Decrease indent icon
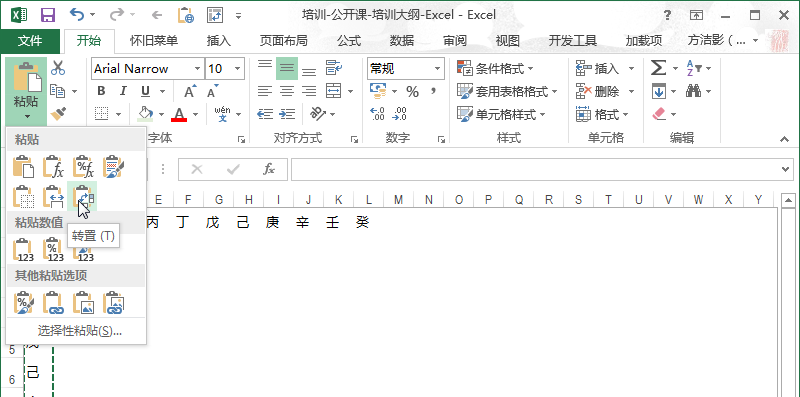 [x=265, y=114]
